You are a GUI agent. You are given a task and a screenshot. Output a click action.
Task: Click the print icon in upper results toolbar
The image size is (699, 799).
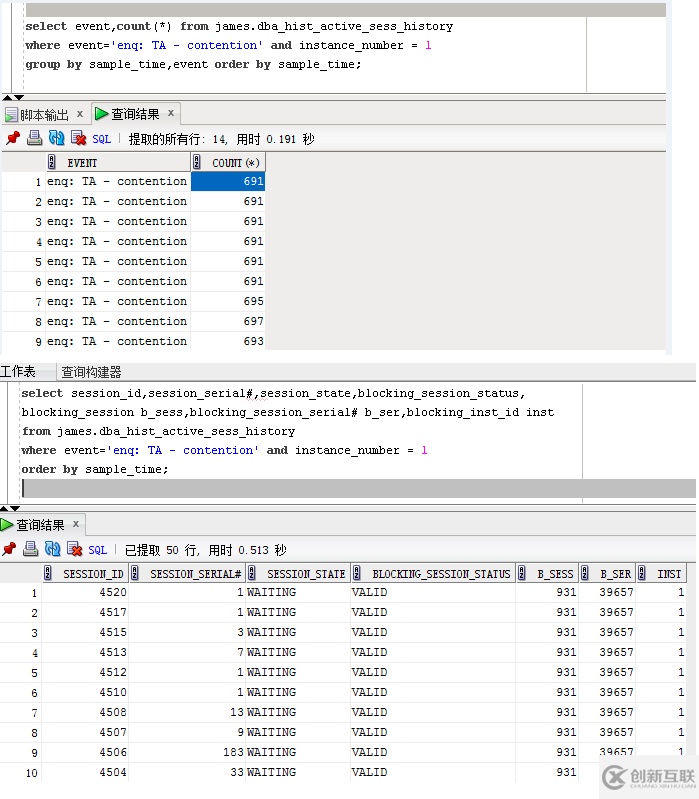click(x=34, y=139)
